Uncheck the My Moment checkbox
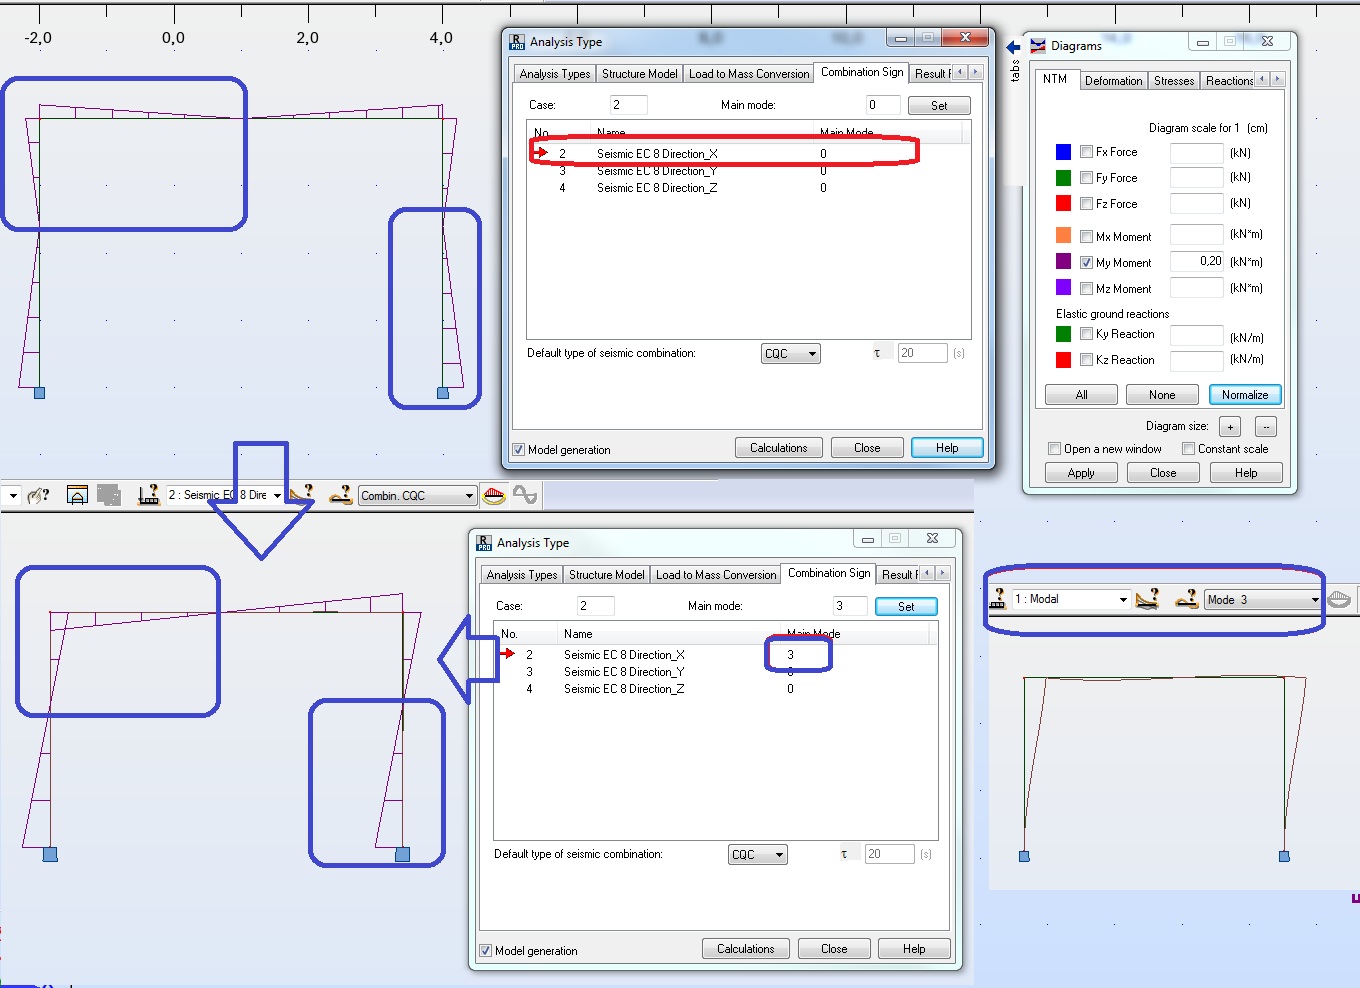Viewport: 1360px width, 988px height. pos(1086,262)
